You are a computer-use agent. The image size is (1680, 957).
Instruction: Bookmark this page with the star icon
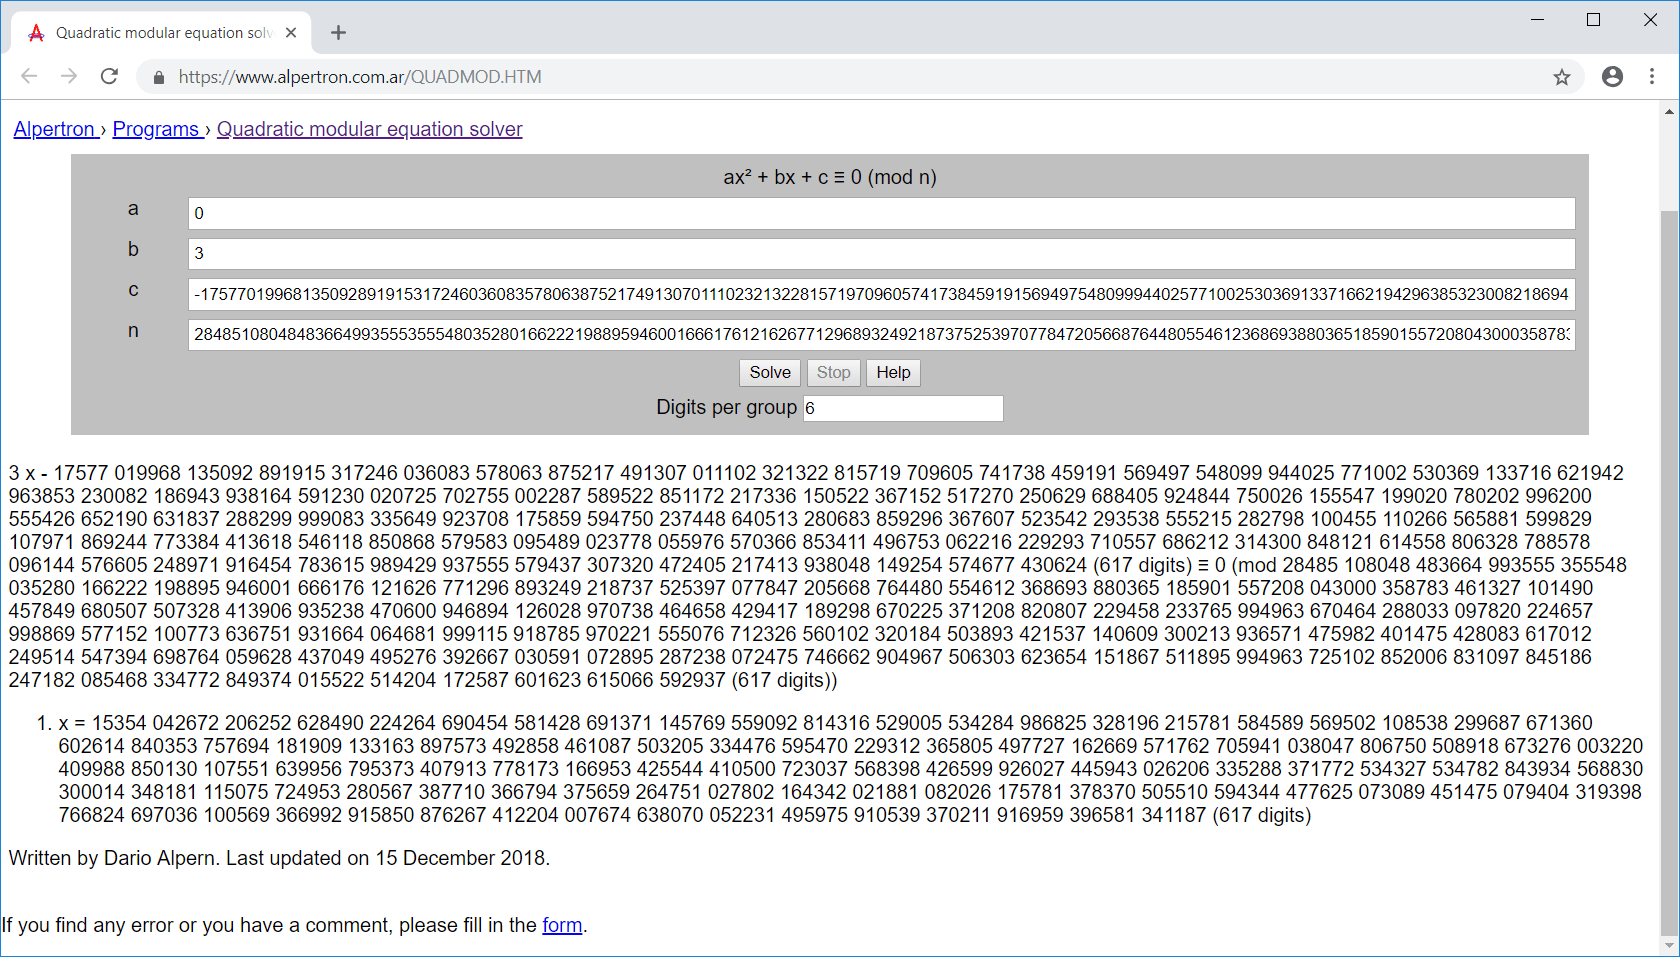(1561, 77)
